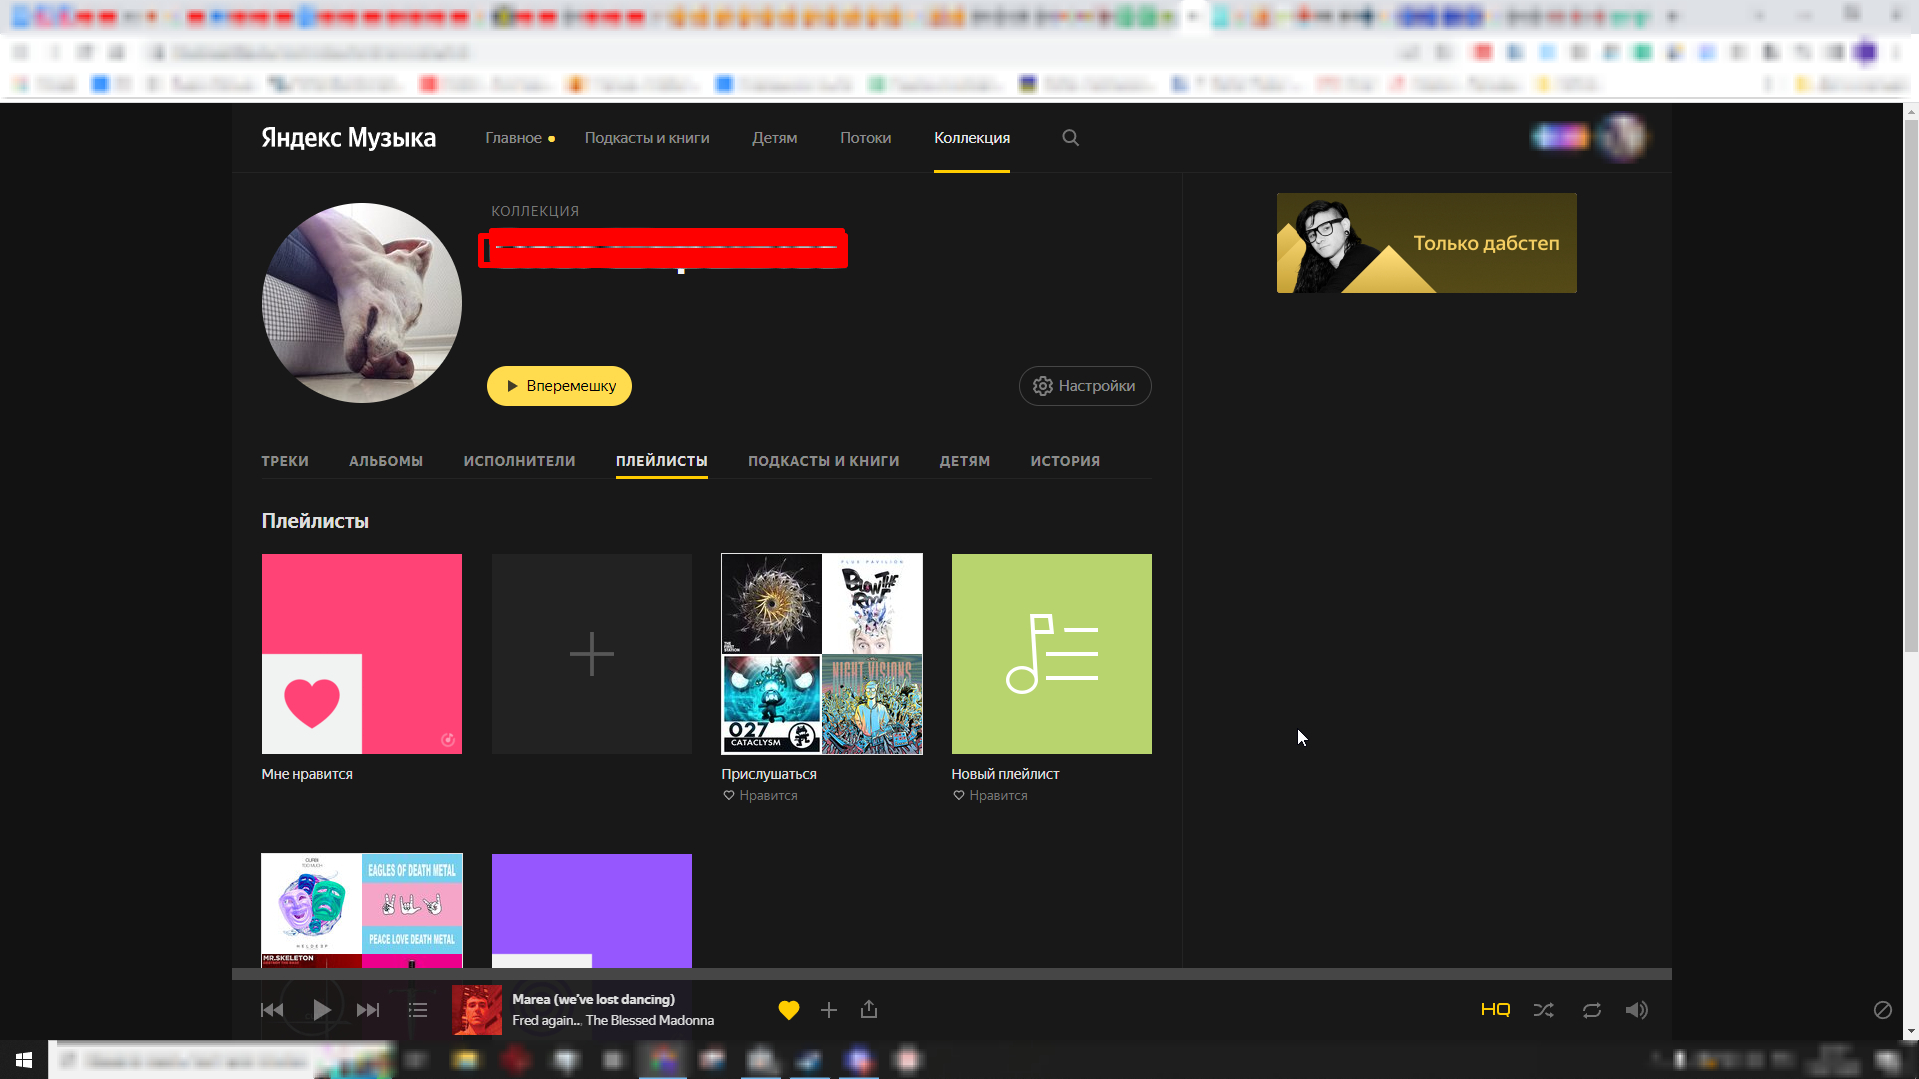Viewport: 1919px width, 1079px height.
Task: Open the Новый плейлист green cover
Action: tap(1052, 654)
